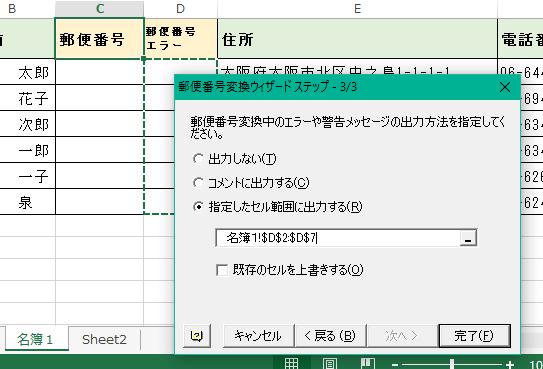
Task: Click the zoom out minus icon
Action: tap(395, 364)
